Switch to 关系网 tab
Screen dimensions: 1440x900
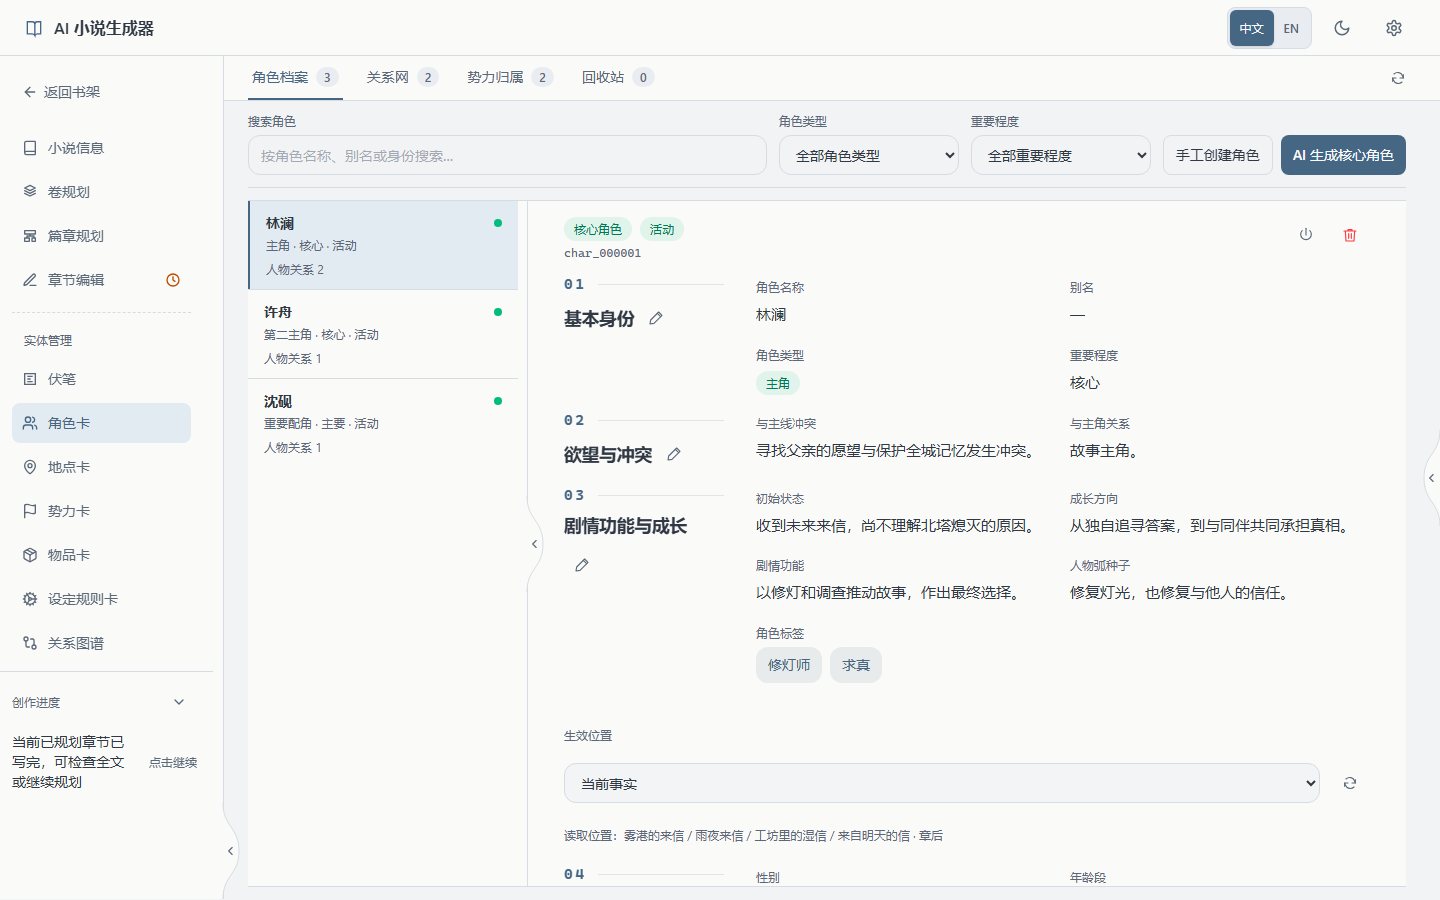pyautogui.click(x=402, y=77)
